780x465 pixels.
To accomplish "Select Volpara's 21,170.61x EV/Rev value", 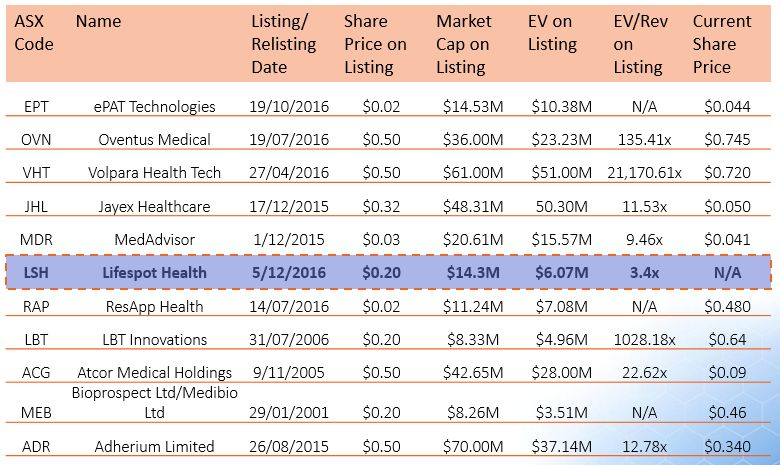I will tap(644, 173).
